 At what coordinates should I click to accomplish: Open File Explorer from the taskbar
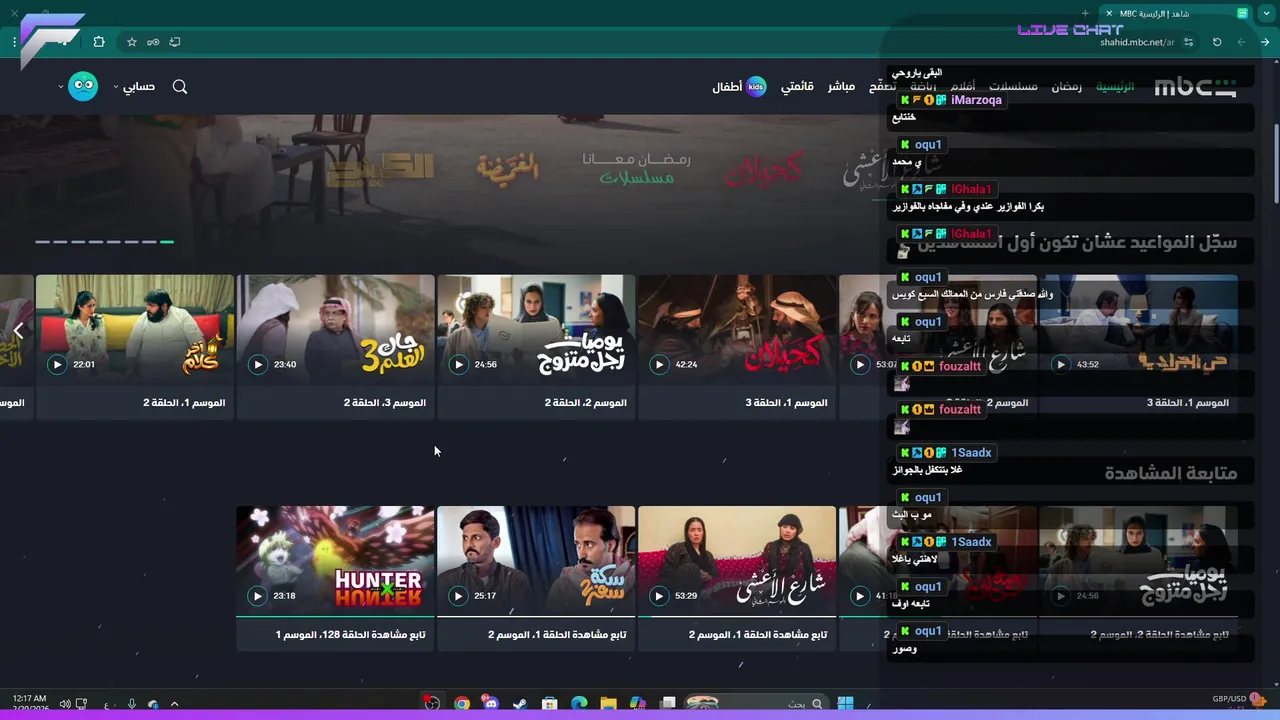(608, 704)
